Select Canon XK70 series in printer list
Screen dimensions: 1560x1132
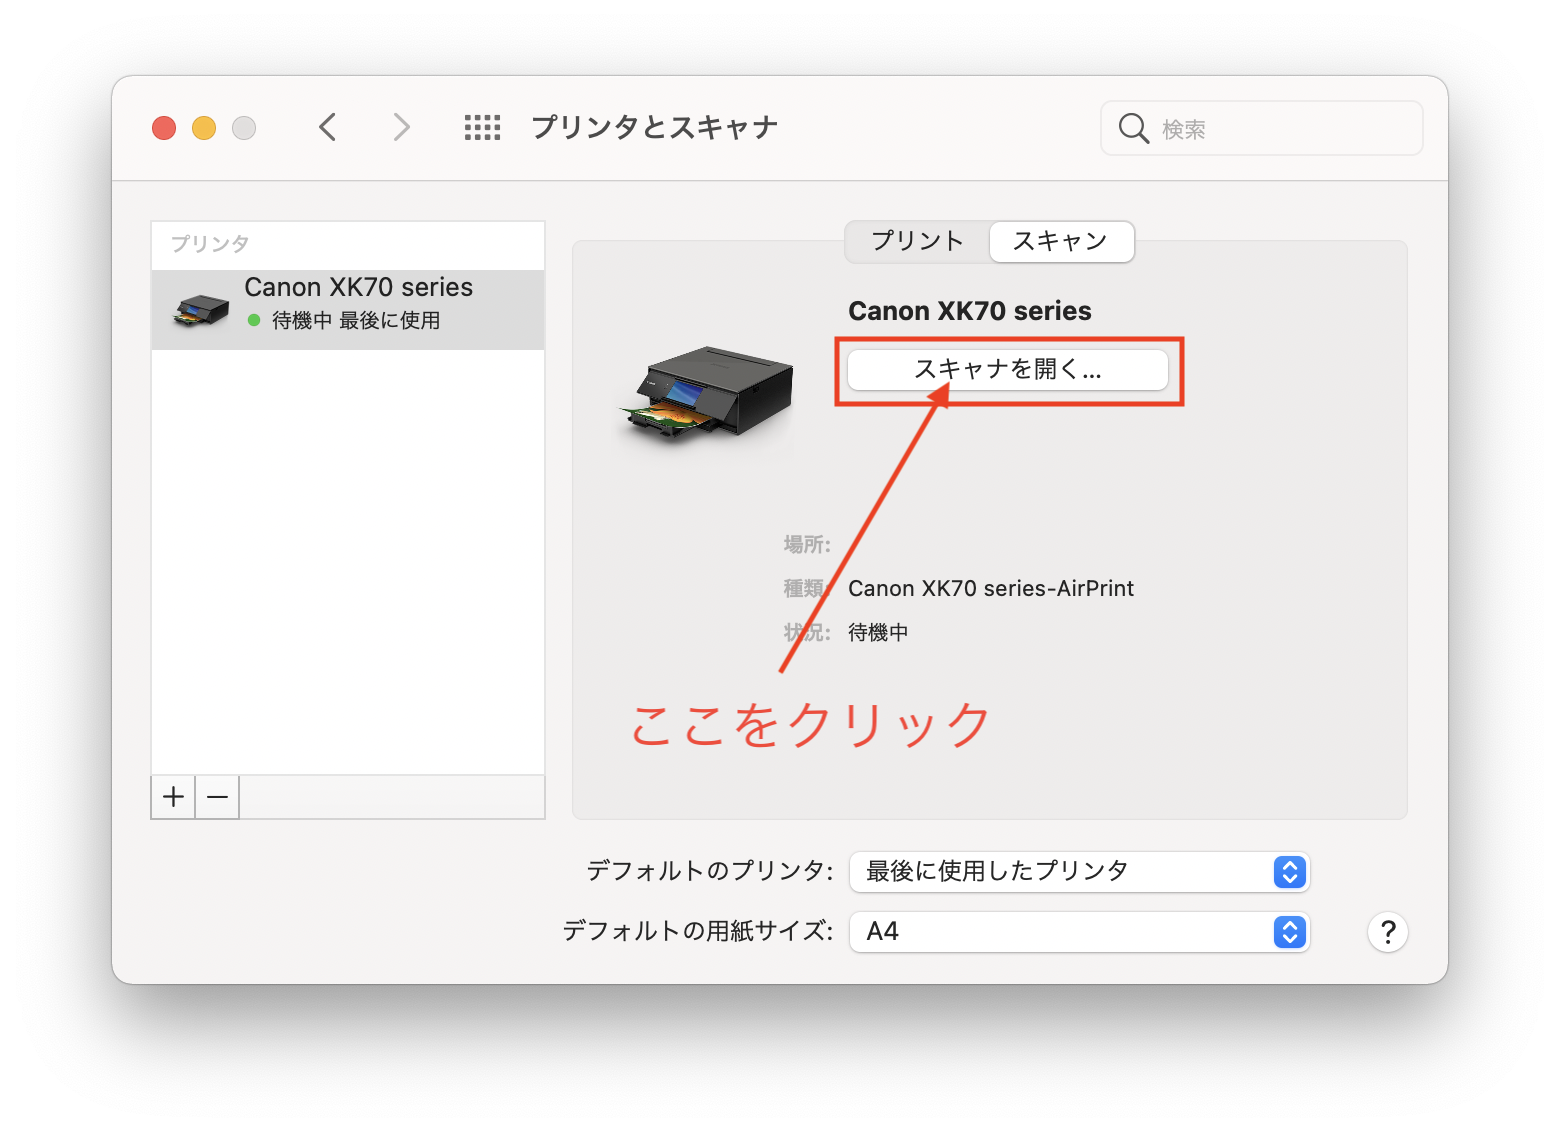click(348, 310)
